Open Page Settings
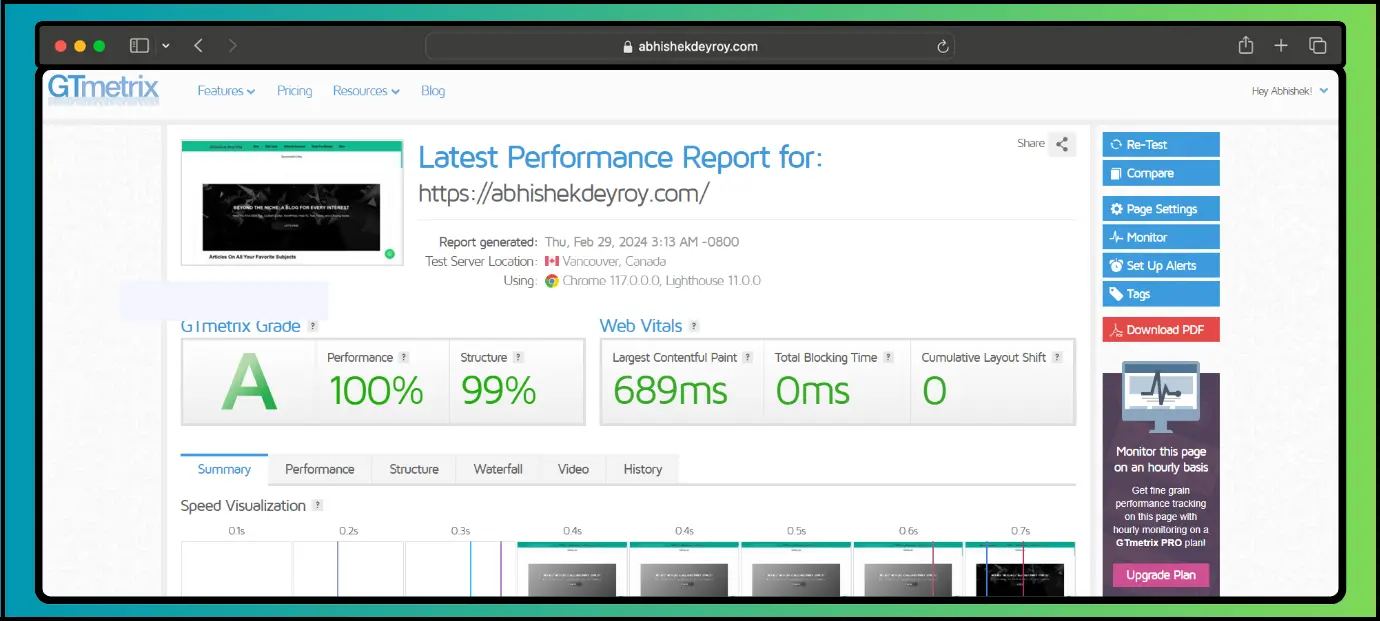Viewport: 1380px width, 621px height. point(1161,209)
